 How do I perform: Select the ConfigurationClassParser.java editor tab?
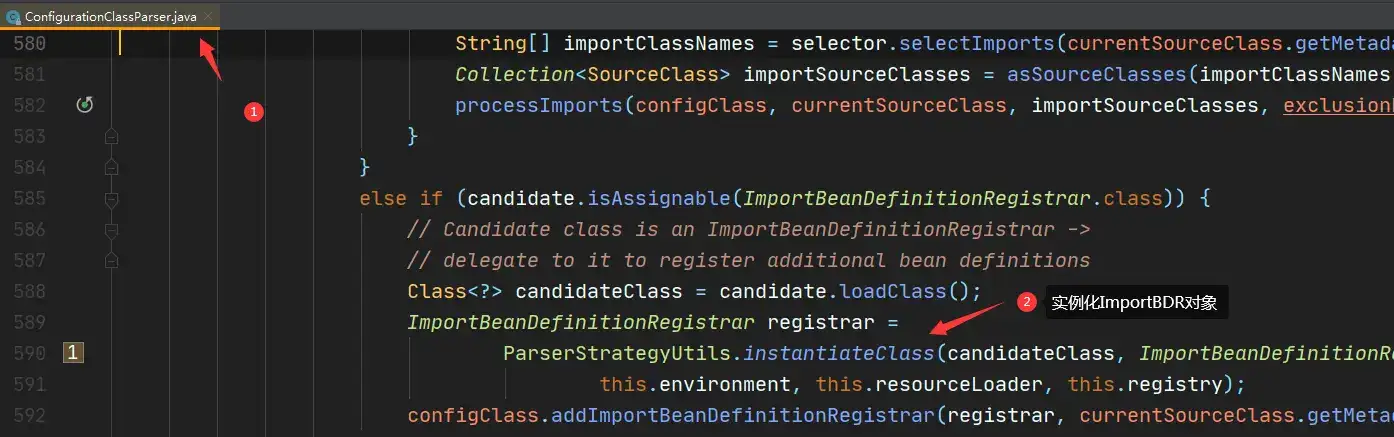click(110, 16)
